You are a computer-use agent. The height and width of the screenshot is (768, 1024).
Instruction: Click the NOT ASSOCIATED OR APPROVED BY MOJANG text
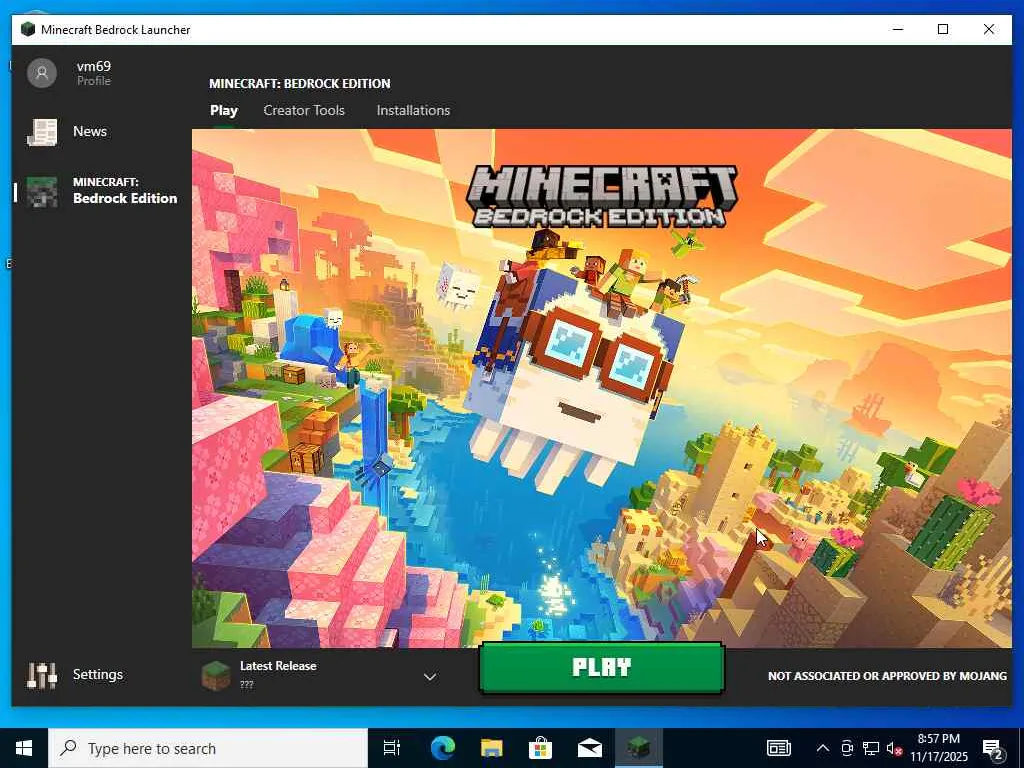[x=887, y=676]
